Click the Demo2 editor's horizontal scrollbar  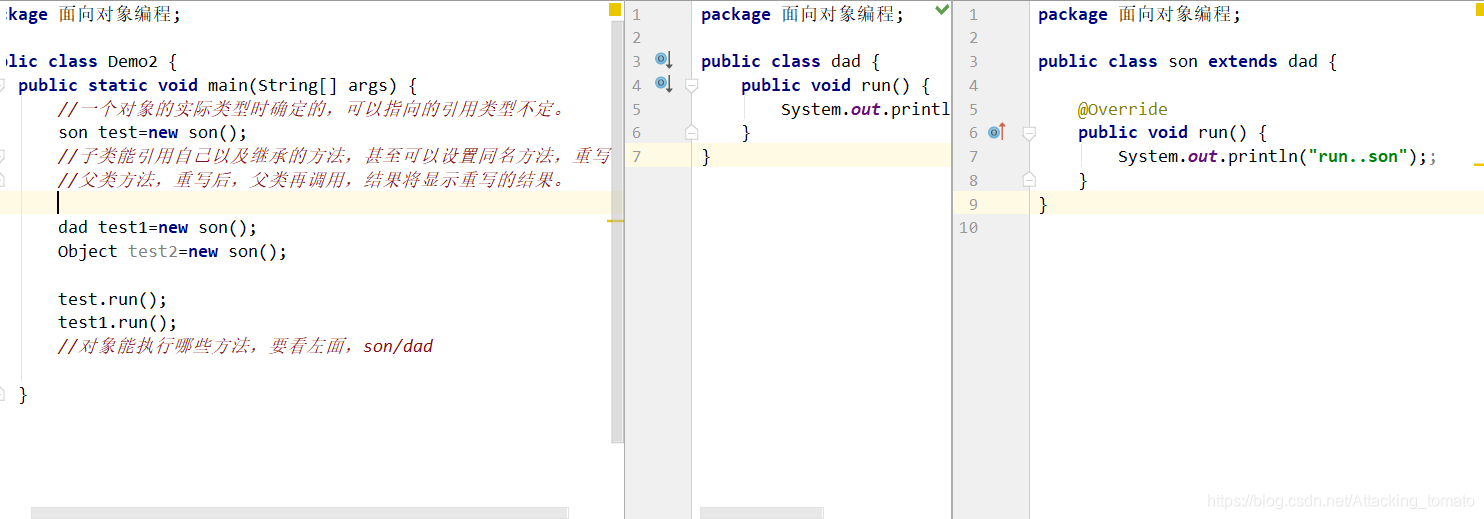(300, 512)
